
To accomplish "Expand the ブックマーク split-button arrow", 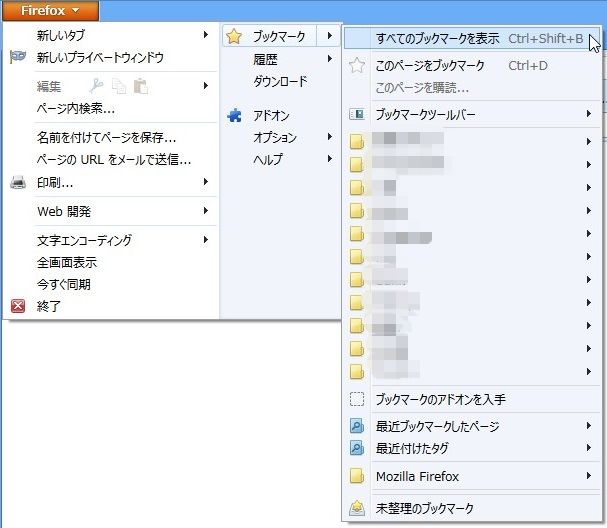I will click(329, 36).
